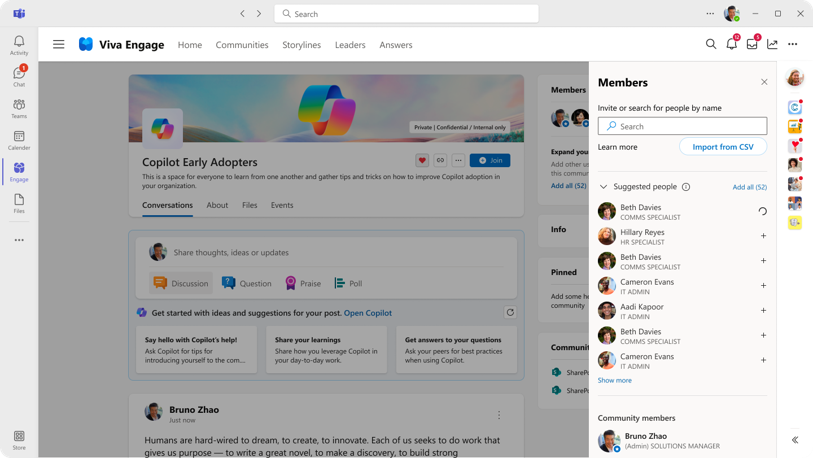Collapse the Suggested people section
This screenshot has width=813, height=458.
click(603, 187)
